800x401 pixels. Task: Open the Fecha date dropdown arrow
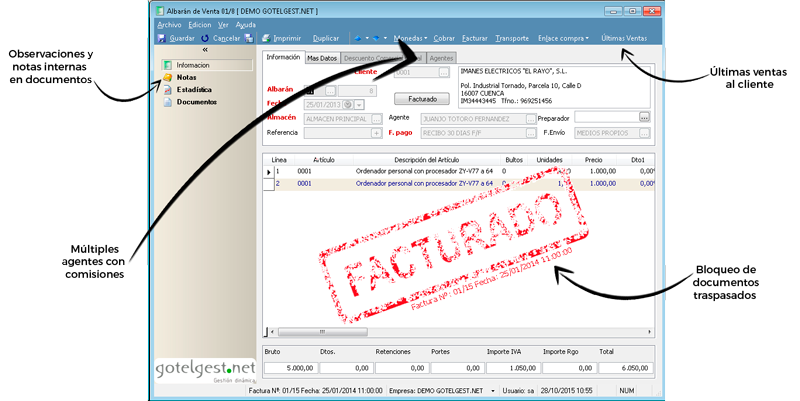[x=359, y=105]
